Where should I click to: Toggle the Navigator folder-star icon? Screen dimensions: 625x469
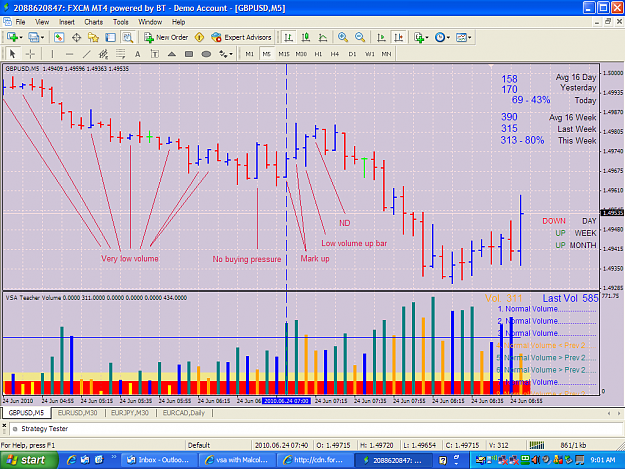pyautogui.click(x=93, y=37)
